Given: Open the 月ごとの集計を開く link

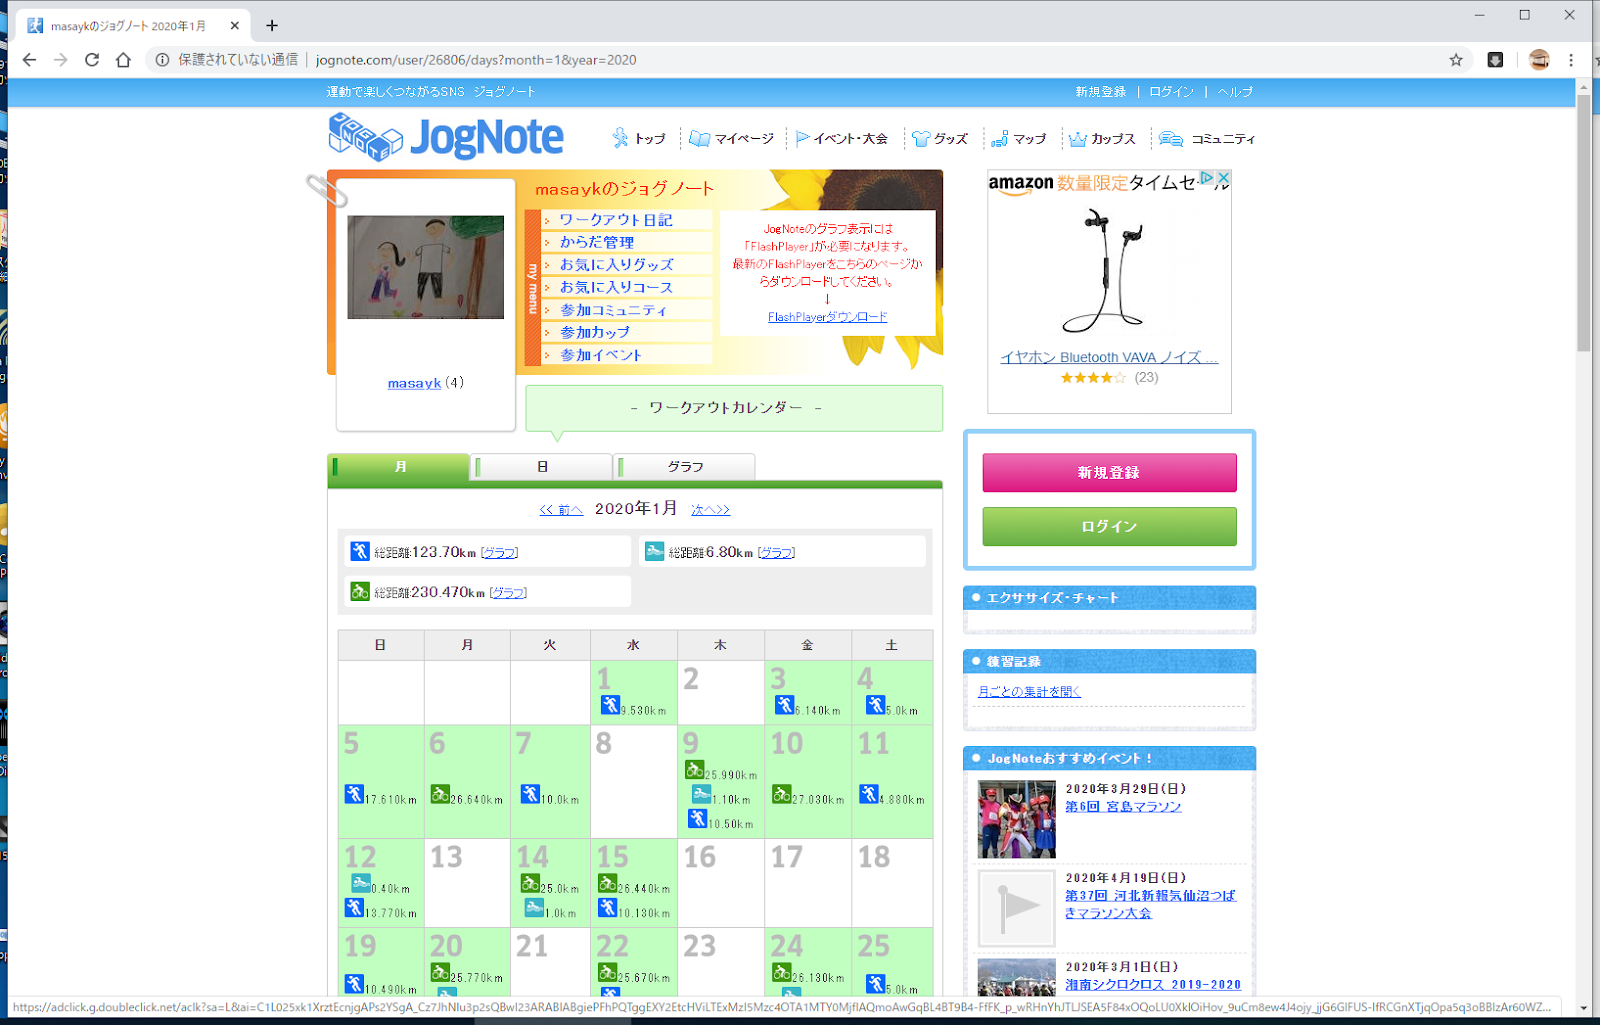Looking at the screenshot, I should tap(1029, 692).
